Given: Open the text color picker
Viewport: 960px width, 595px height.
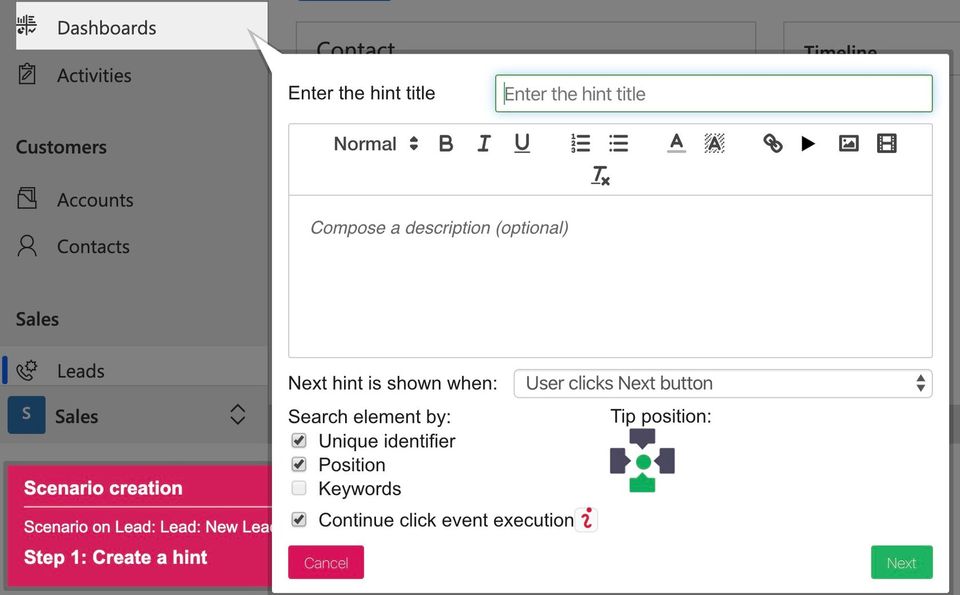Looking at the screenshot, I should pyautogui.click(x=676, y=144).
